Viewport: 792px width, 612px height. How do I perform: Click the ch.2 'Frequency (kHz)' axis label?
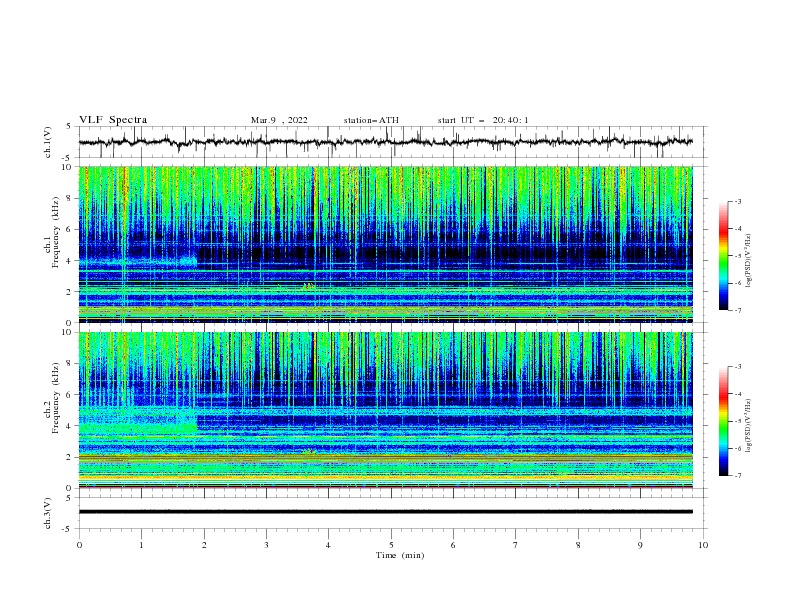coord(55,398)
